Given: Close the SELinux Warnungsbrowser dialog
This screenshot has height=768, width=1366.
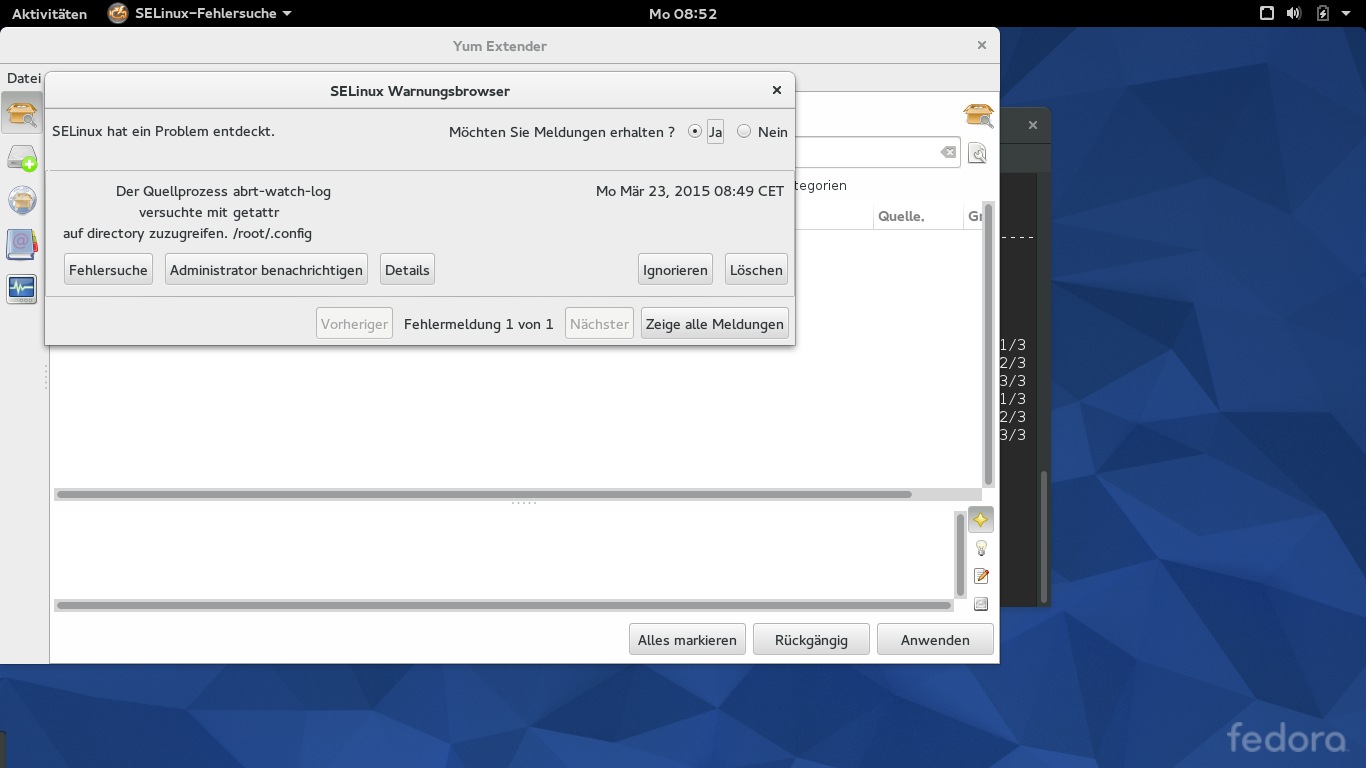Looking at the screenshot, I should click(x=777, y=90).
